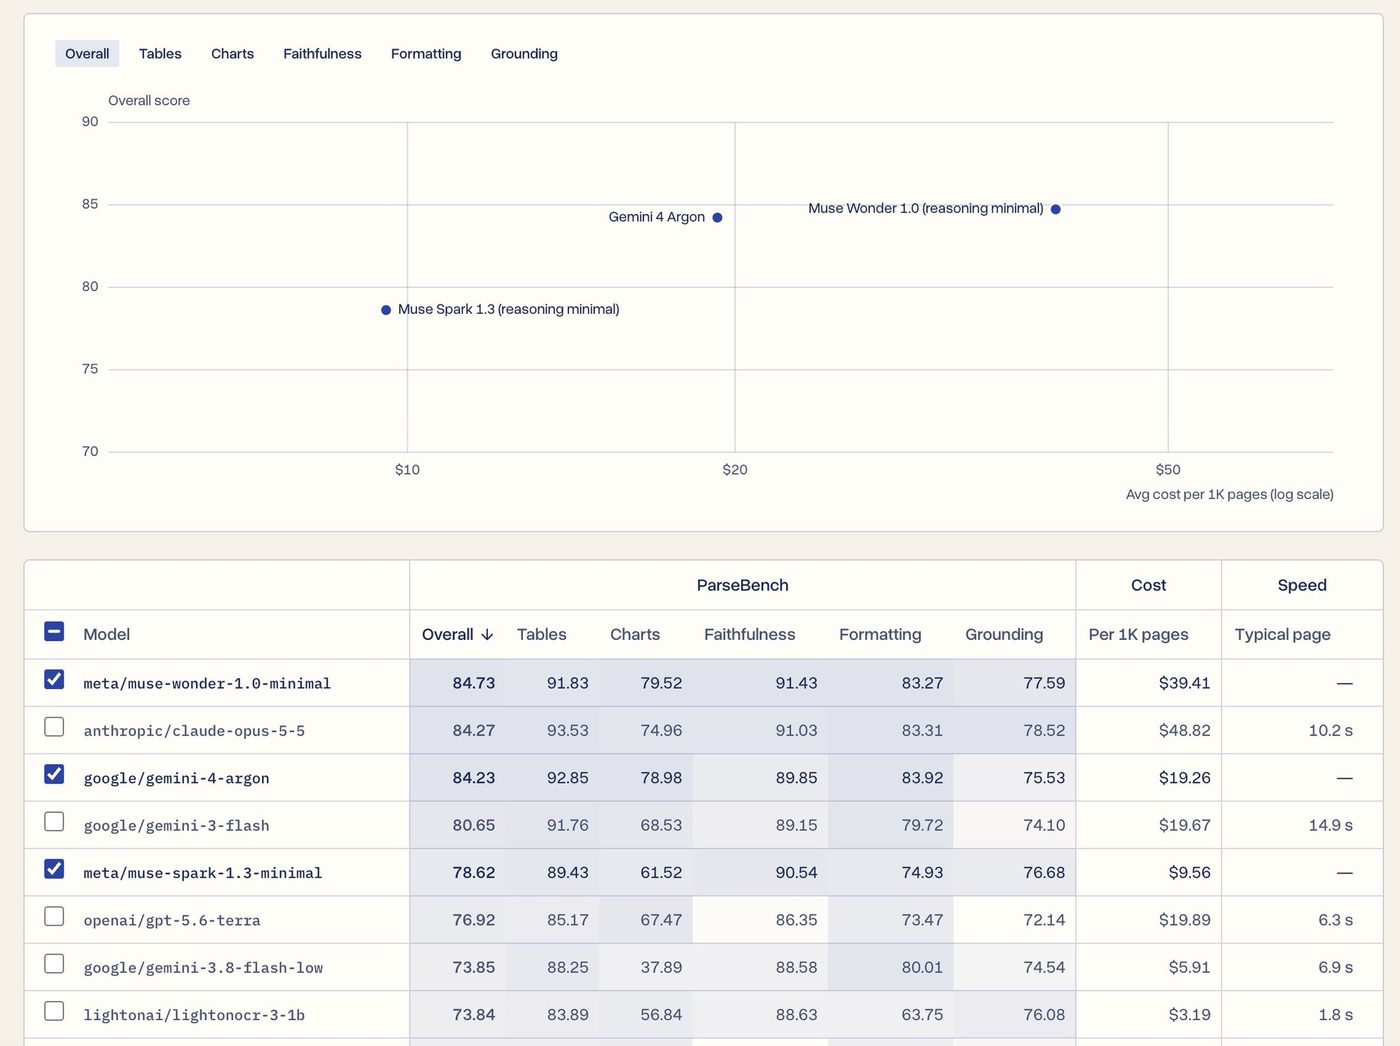The width and height of the screenshot is (1400, 1046).
Task: Sort by the Faithfulness column header
Action: pyautogui.click(x=750, y=635)
